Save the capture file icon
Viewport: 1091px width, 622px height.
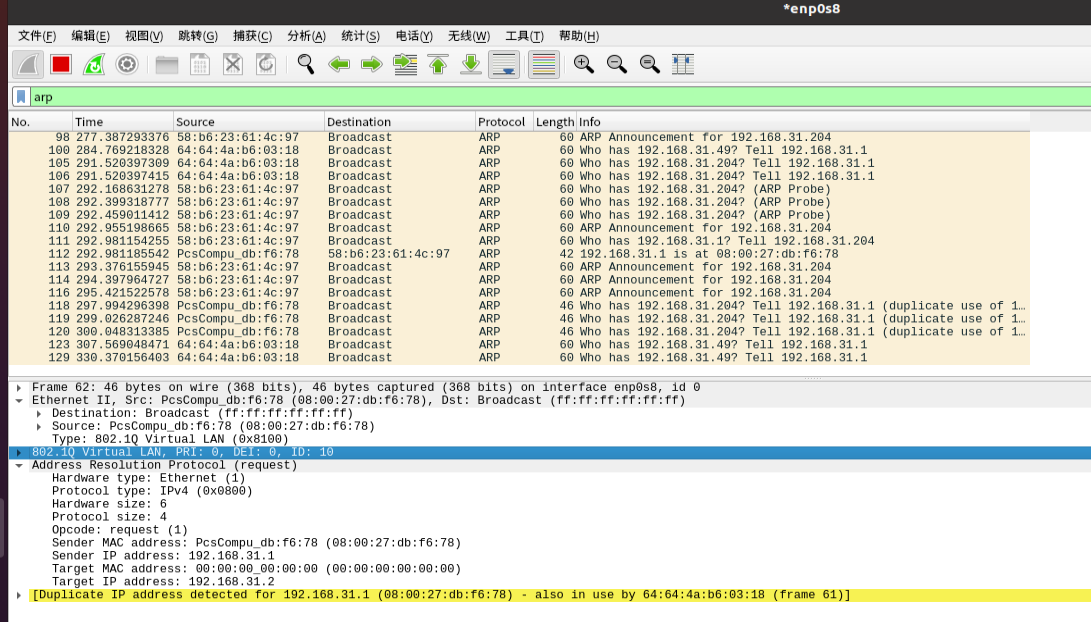[x=200, y=65]
